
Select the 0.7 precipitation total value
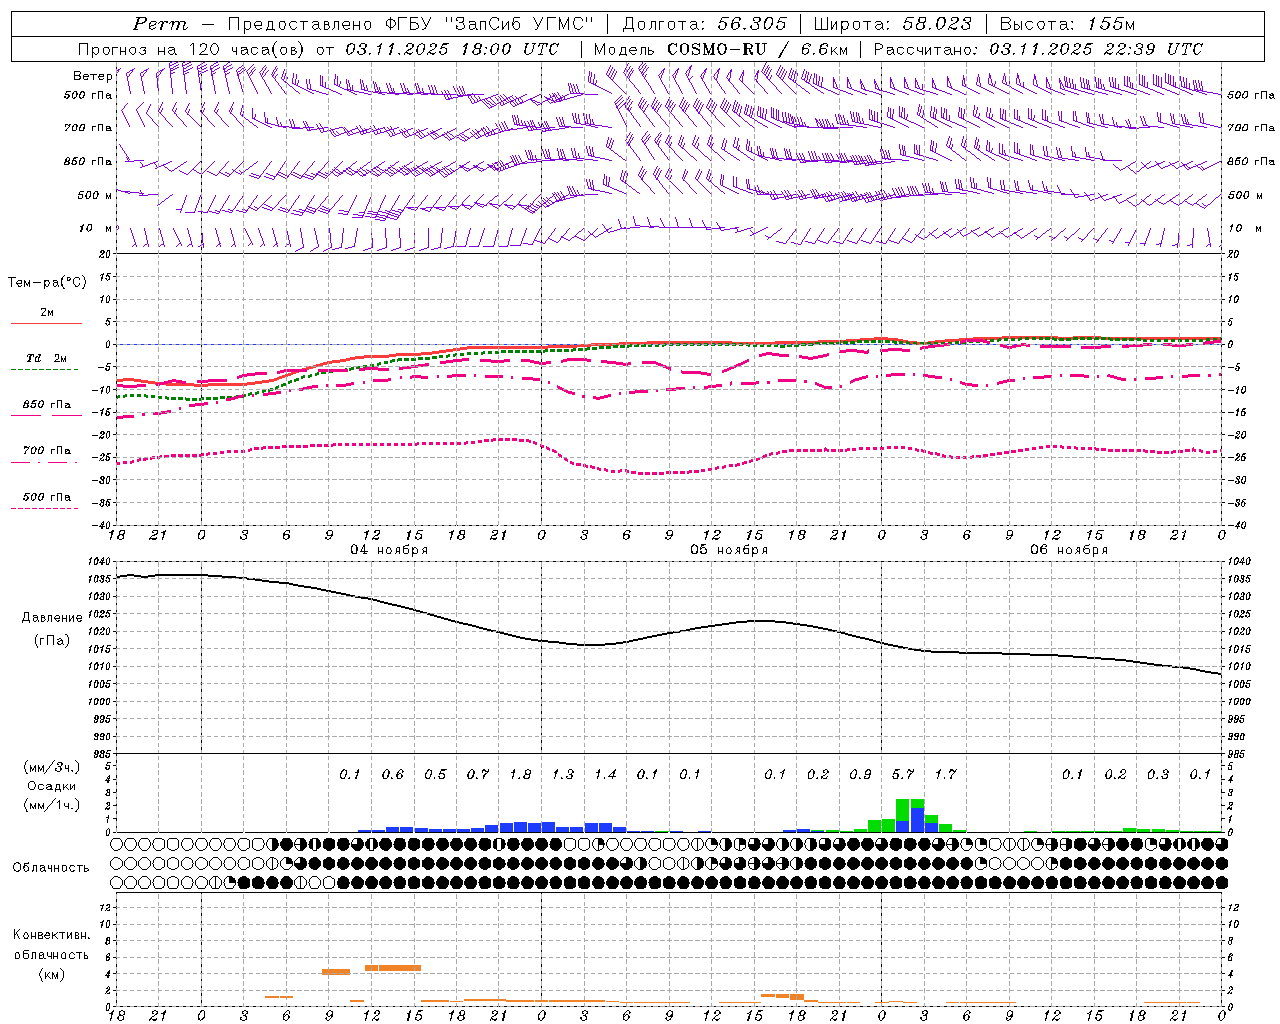pos(478,775)
